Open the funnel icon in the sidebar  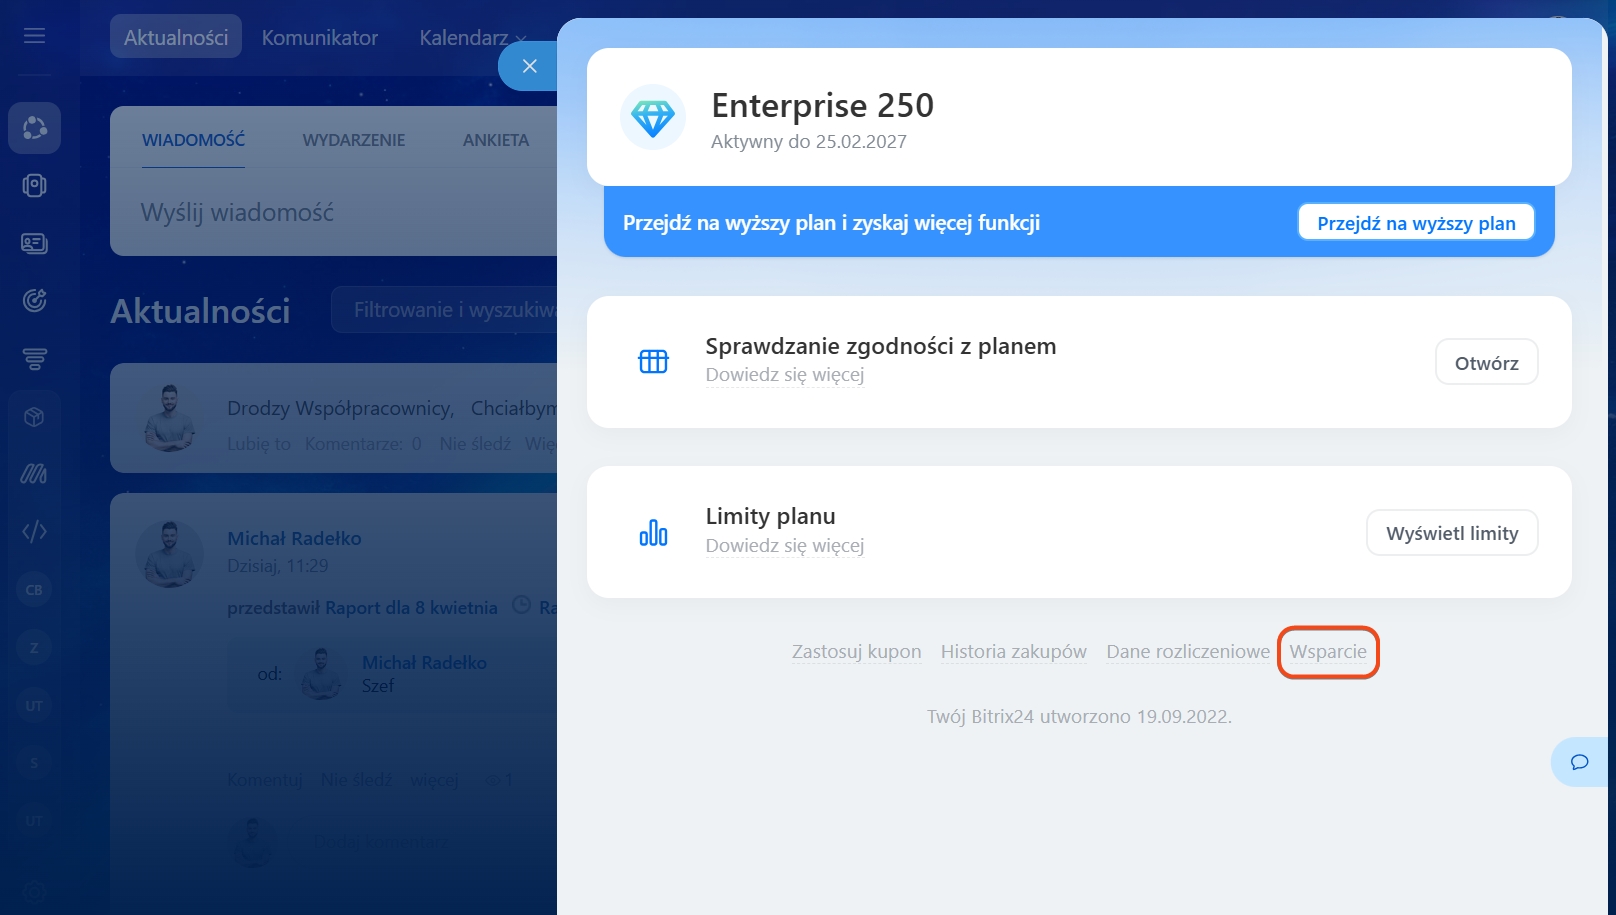35,358
